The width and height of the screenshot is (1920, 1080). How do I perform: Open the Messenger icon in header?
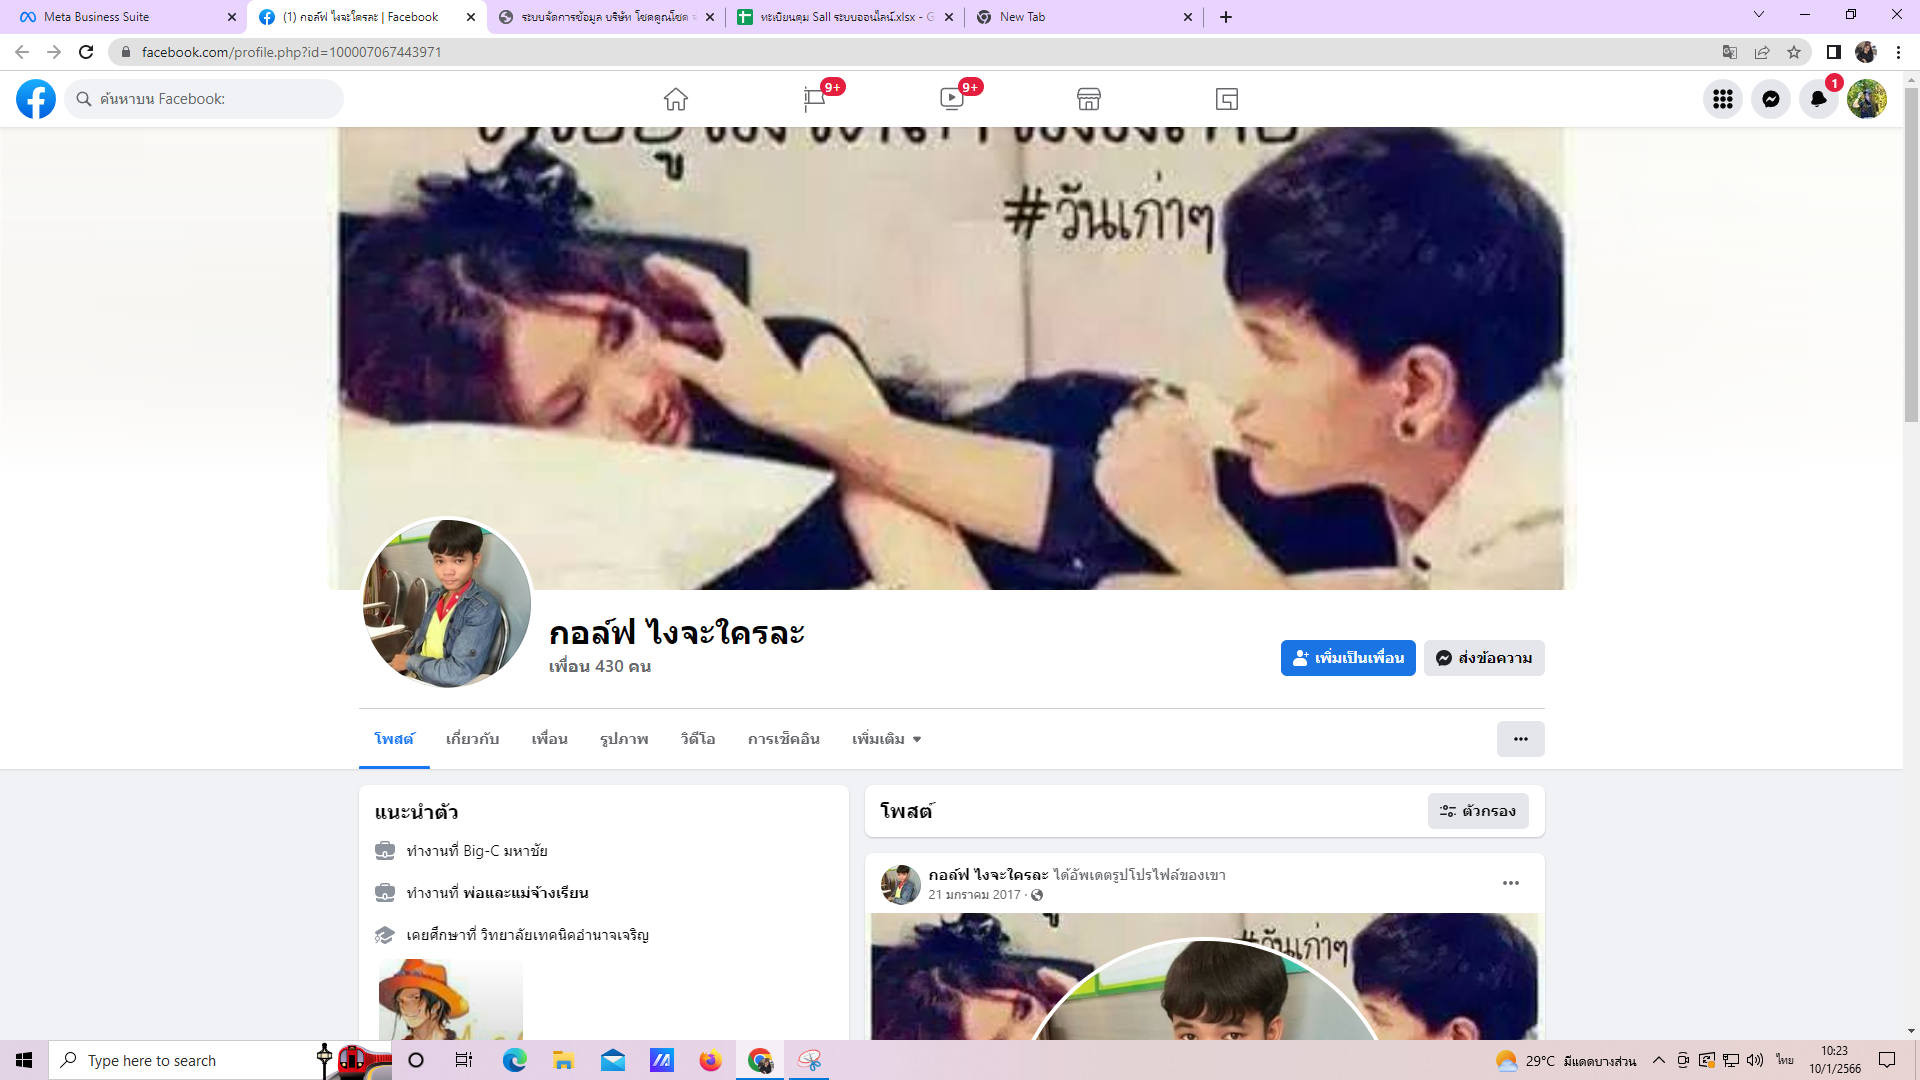1770,99
